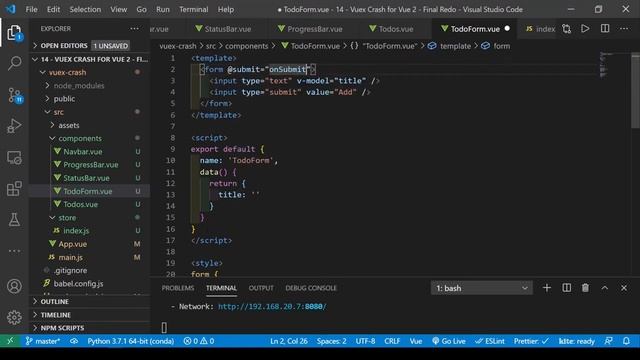640x360 pixels.
Task: Open the Source Control view icon
Action: pos(15,95)
